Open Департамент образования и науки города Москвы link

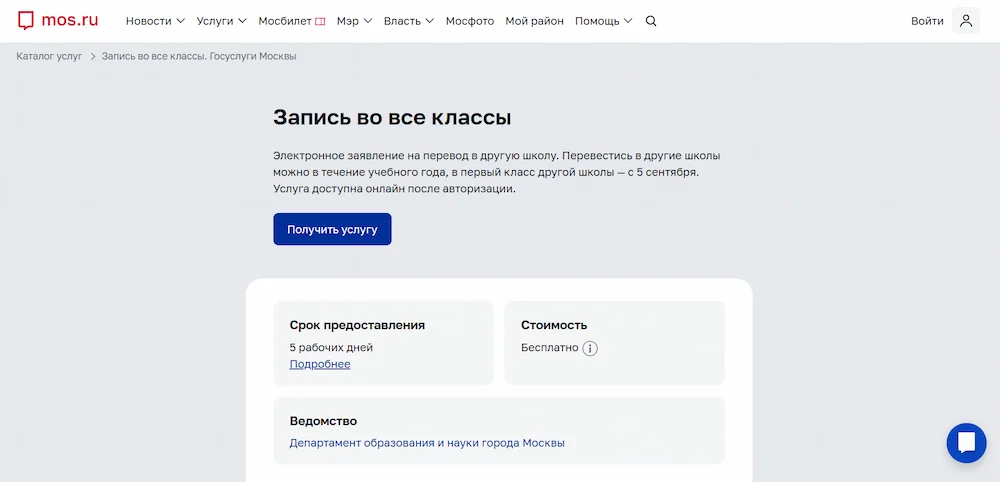(x=427, y=442)
